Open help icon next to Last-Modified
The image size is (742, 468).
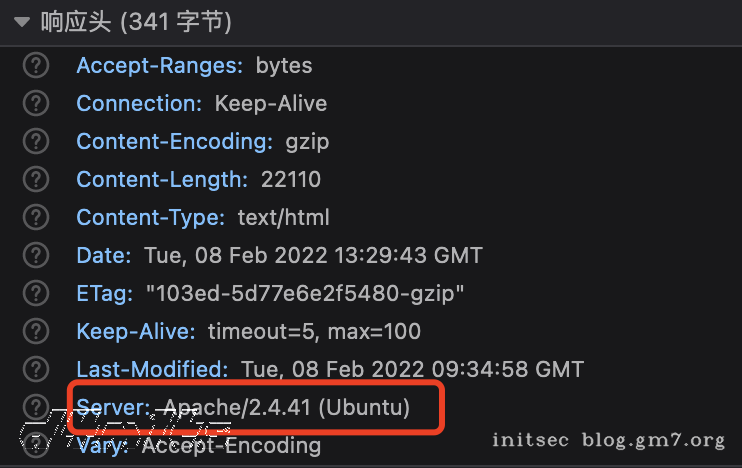point(37,369)
